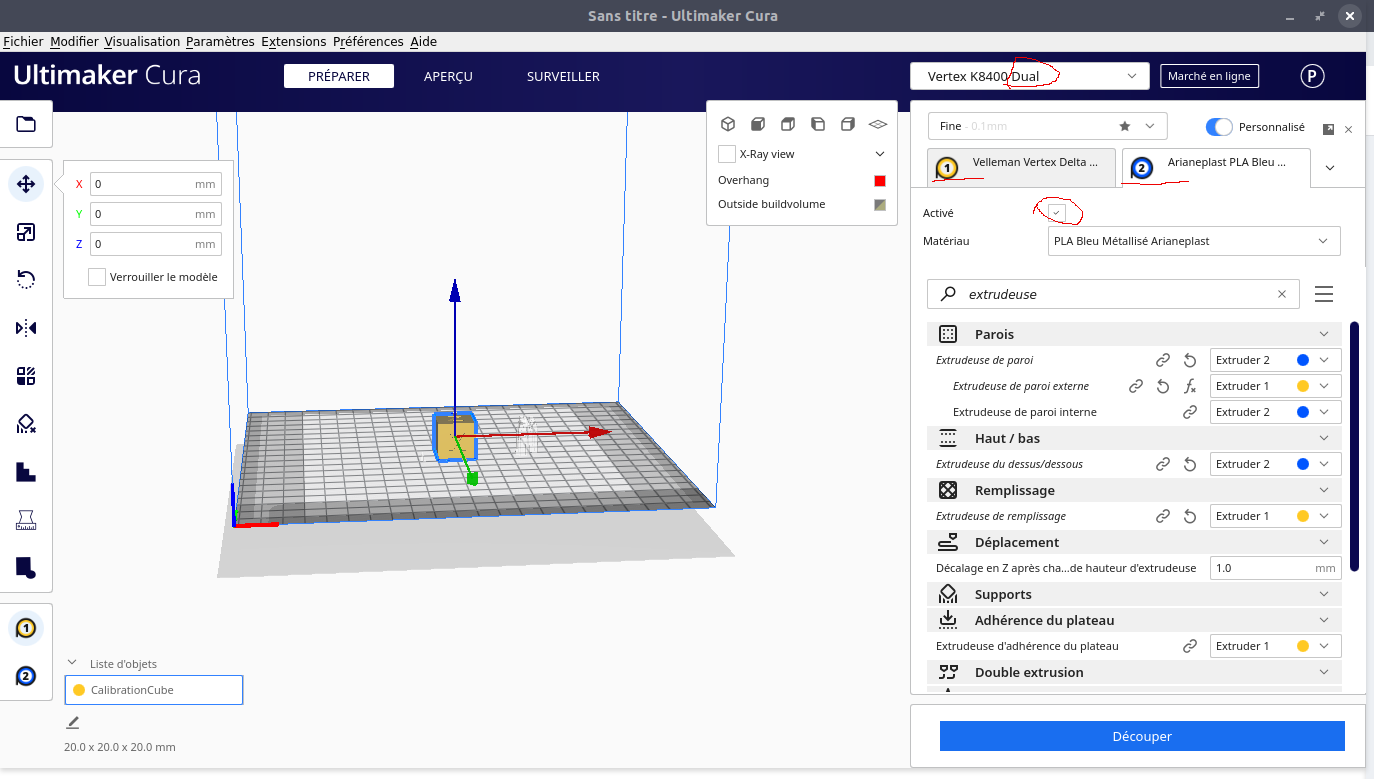Click link icon of Extrudeuse de remplissage
The height and width of the screenshot is (779, 1374).
(x=1163, y=516)
